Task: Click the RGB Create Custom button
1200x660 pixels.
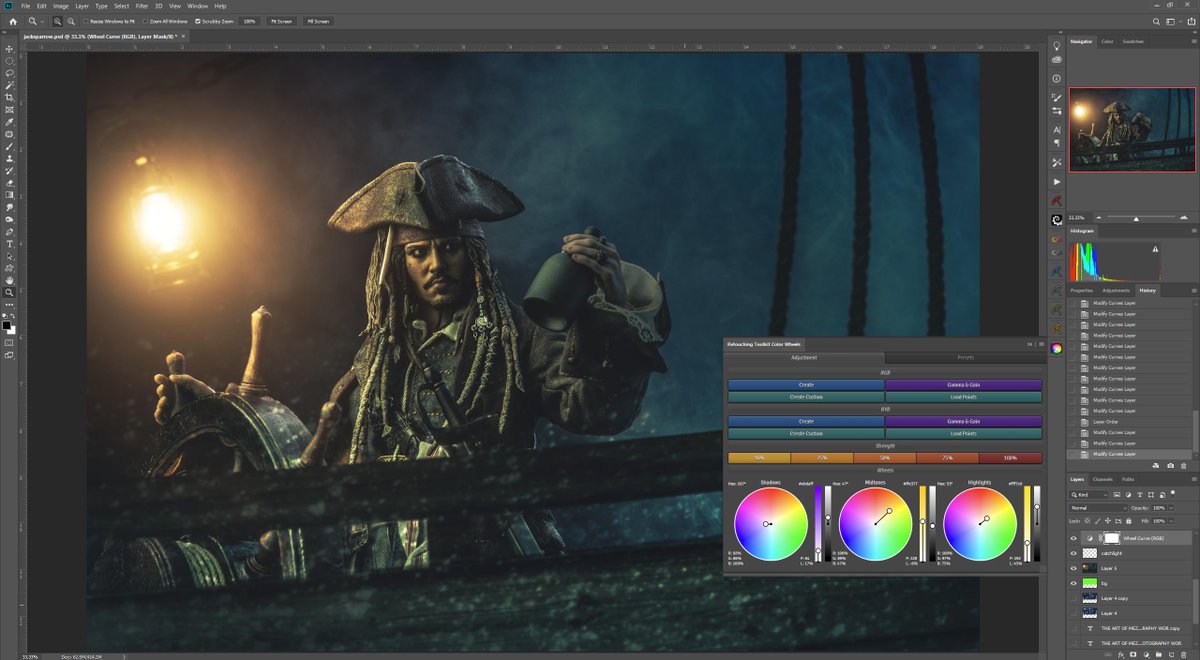Action: (x=806, y=397)
